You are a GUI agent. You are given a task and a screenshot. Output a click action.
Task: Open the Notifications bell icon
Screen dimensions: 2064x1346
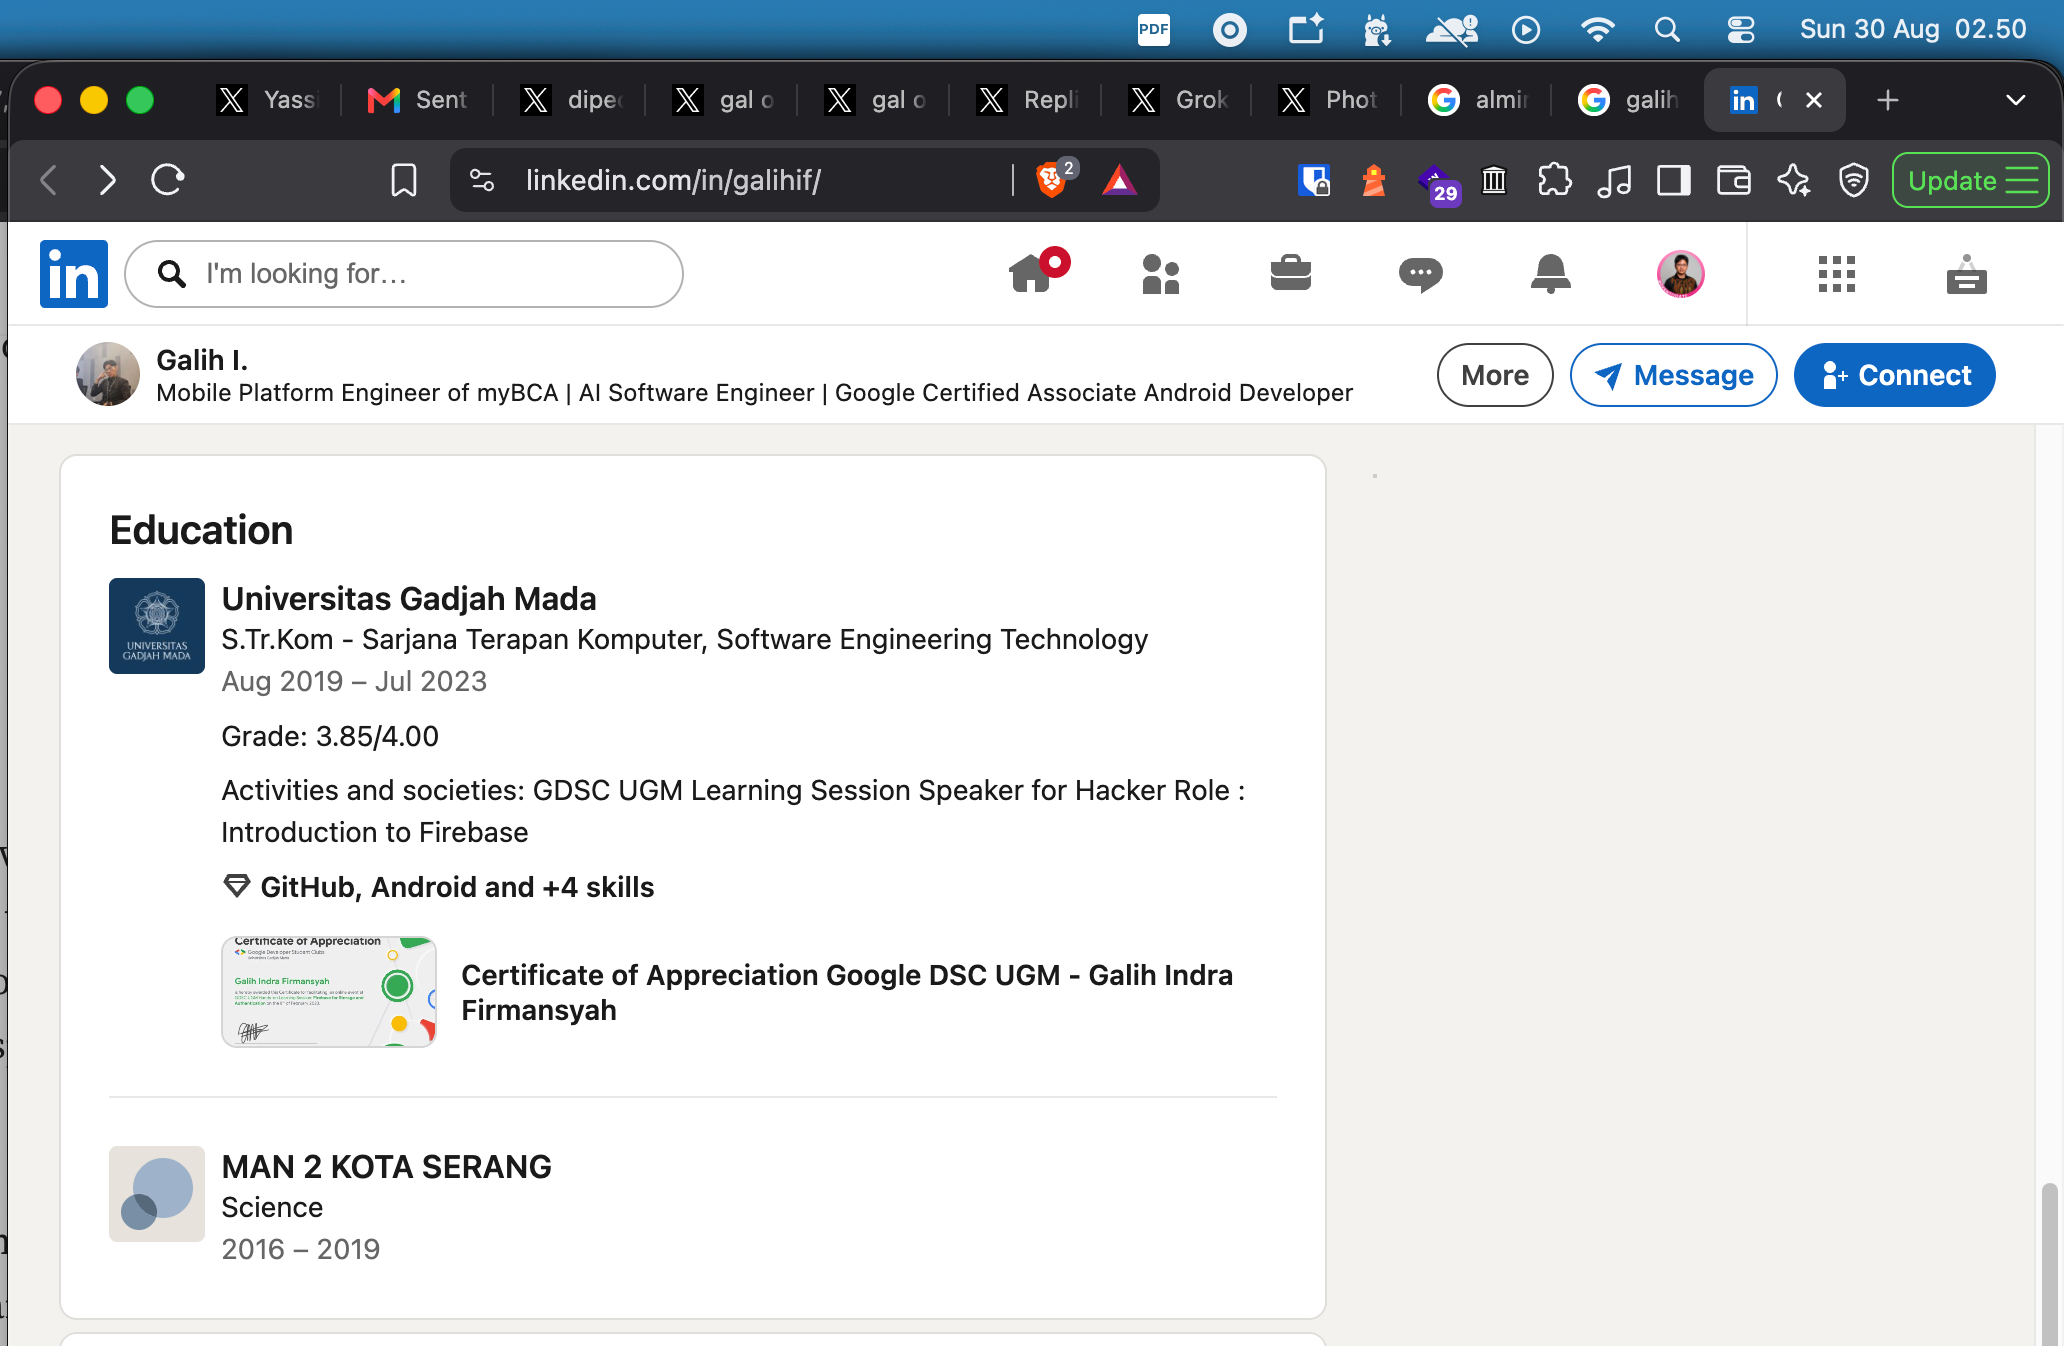(1551, 273)
